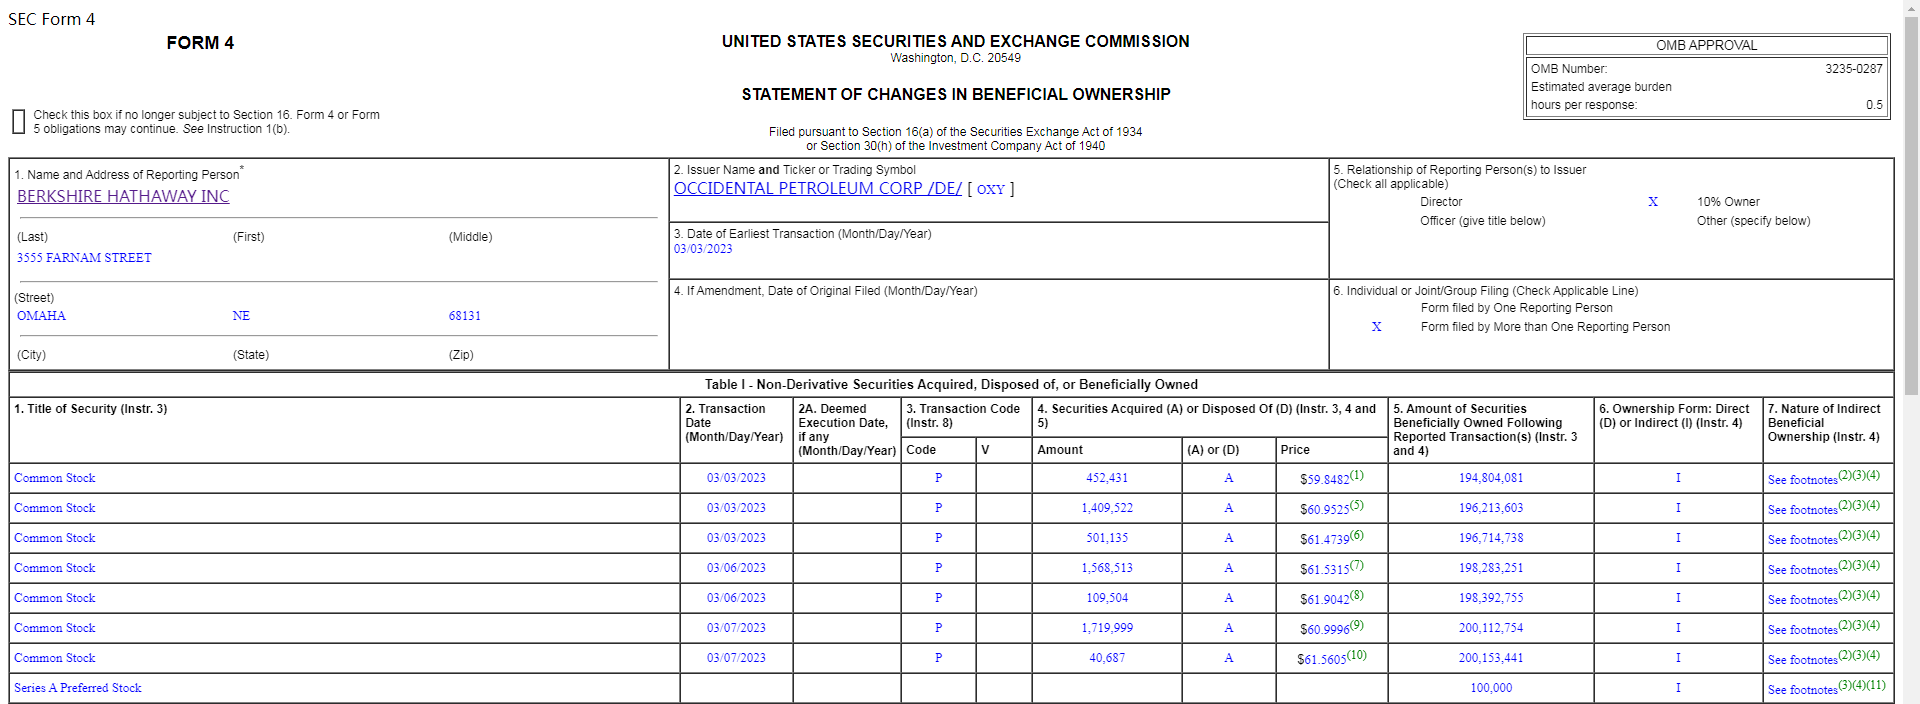The height and width of the screenshot is (704, 1920).
Task: Click the 03/03/2023 earliest transaction date
Action: [703, 249]
